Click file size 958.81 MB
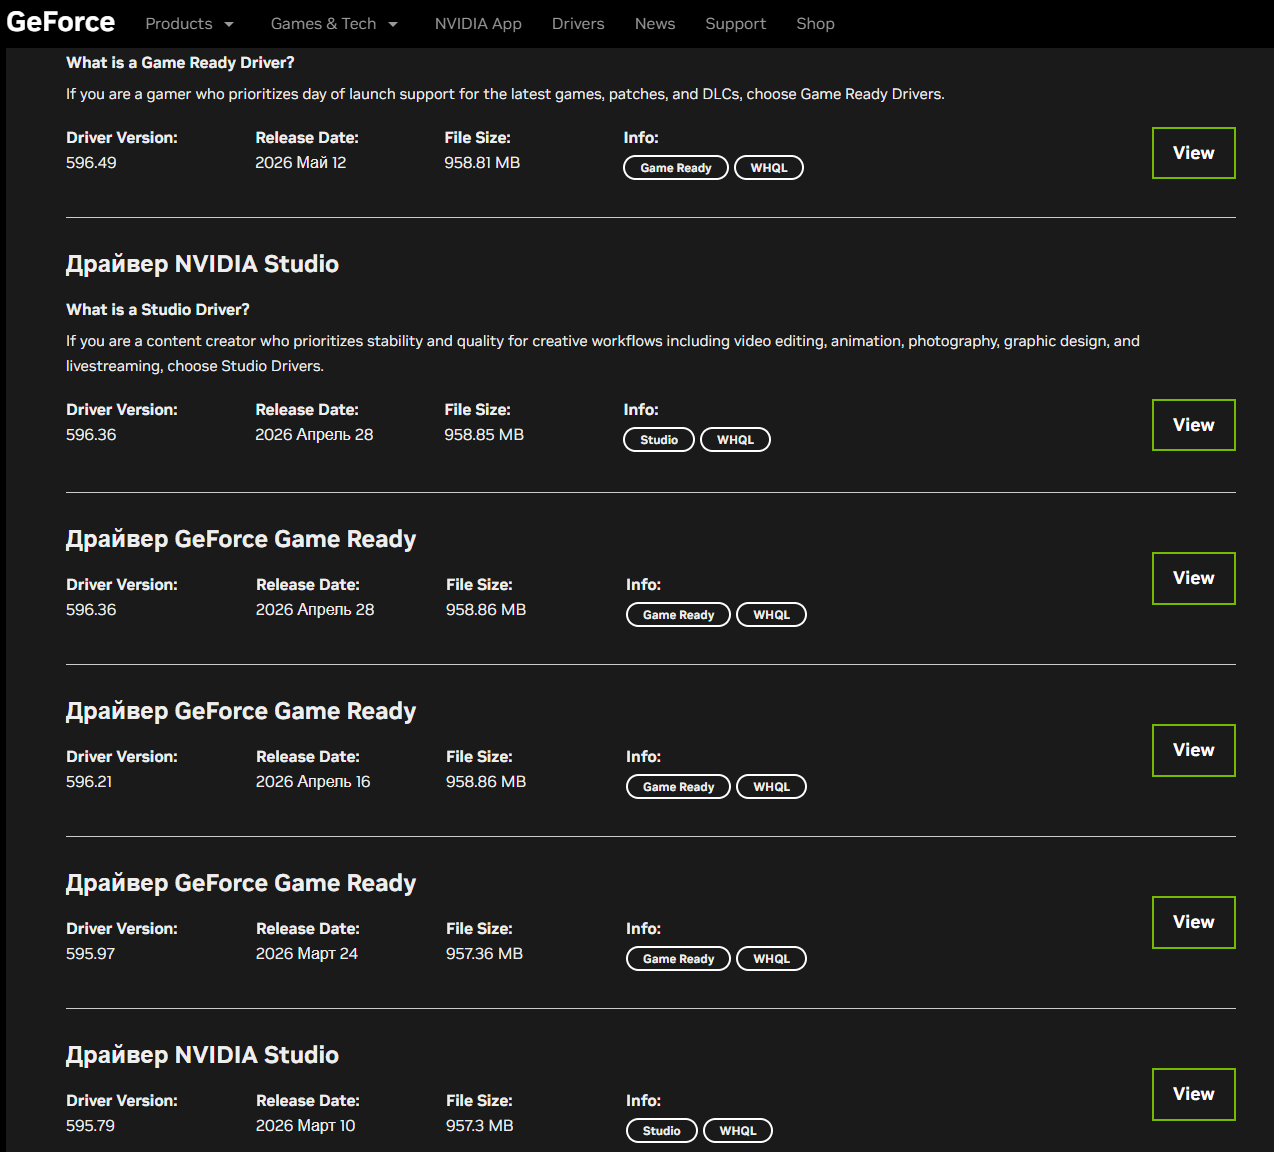Image resolution: width=1274 pixels, height=1152 pixels. click(482, 162)
